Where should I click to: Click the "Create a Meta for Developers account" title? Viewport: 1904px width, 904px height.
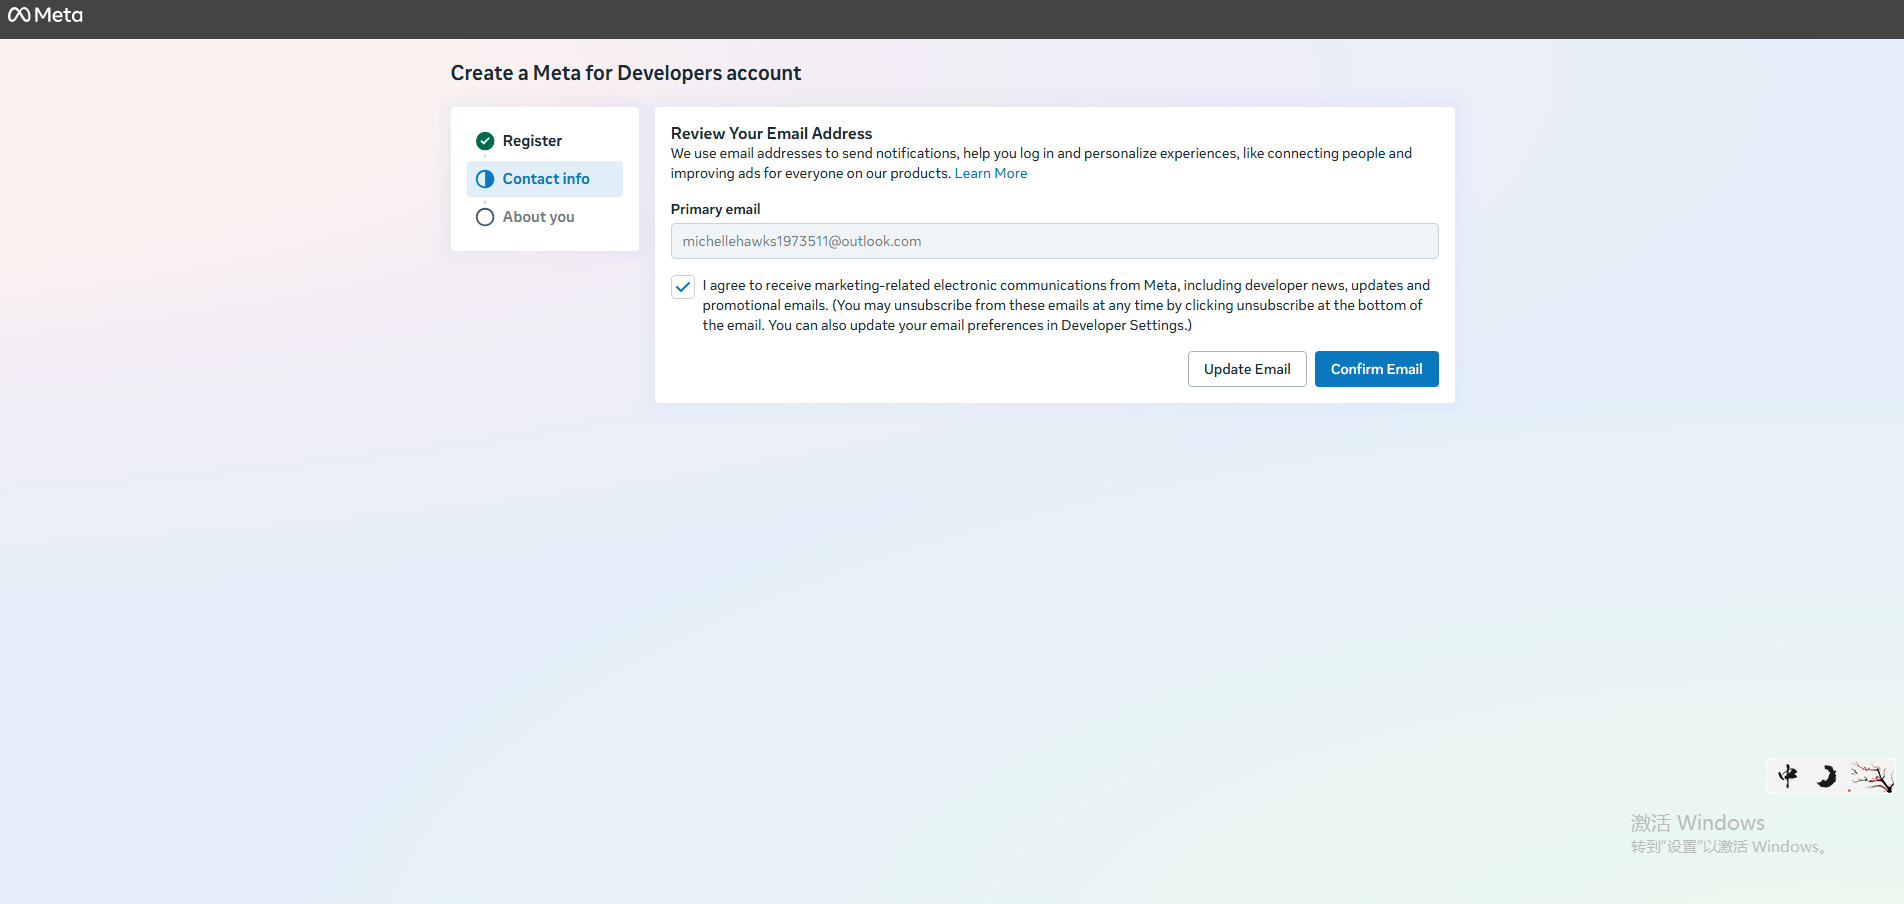(x=626, y=73)
